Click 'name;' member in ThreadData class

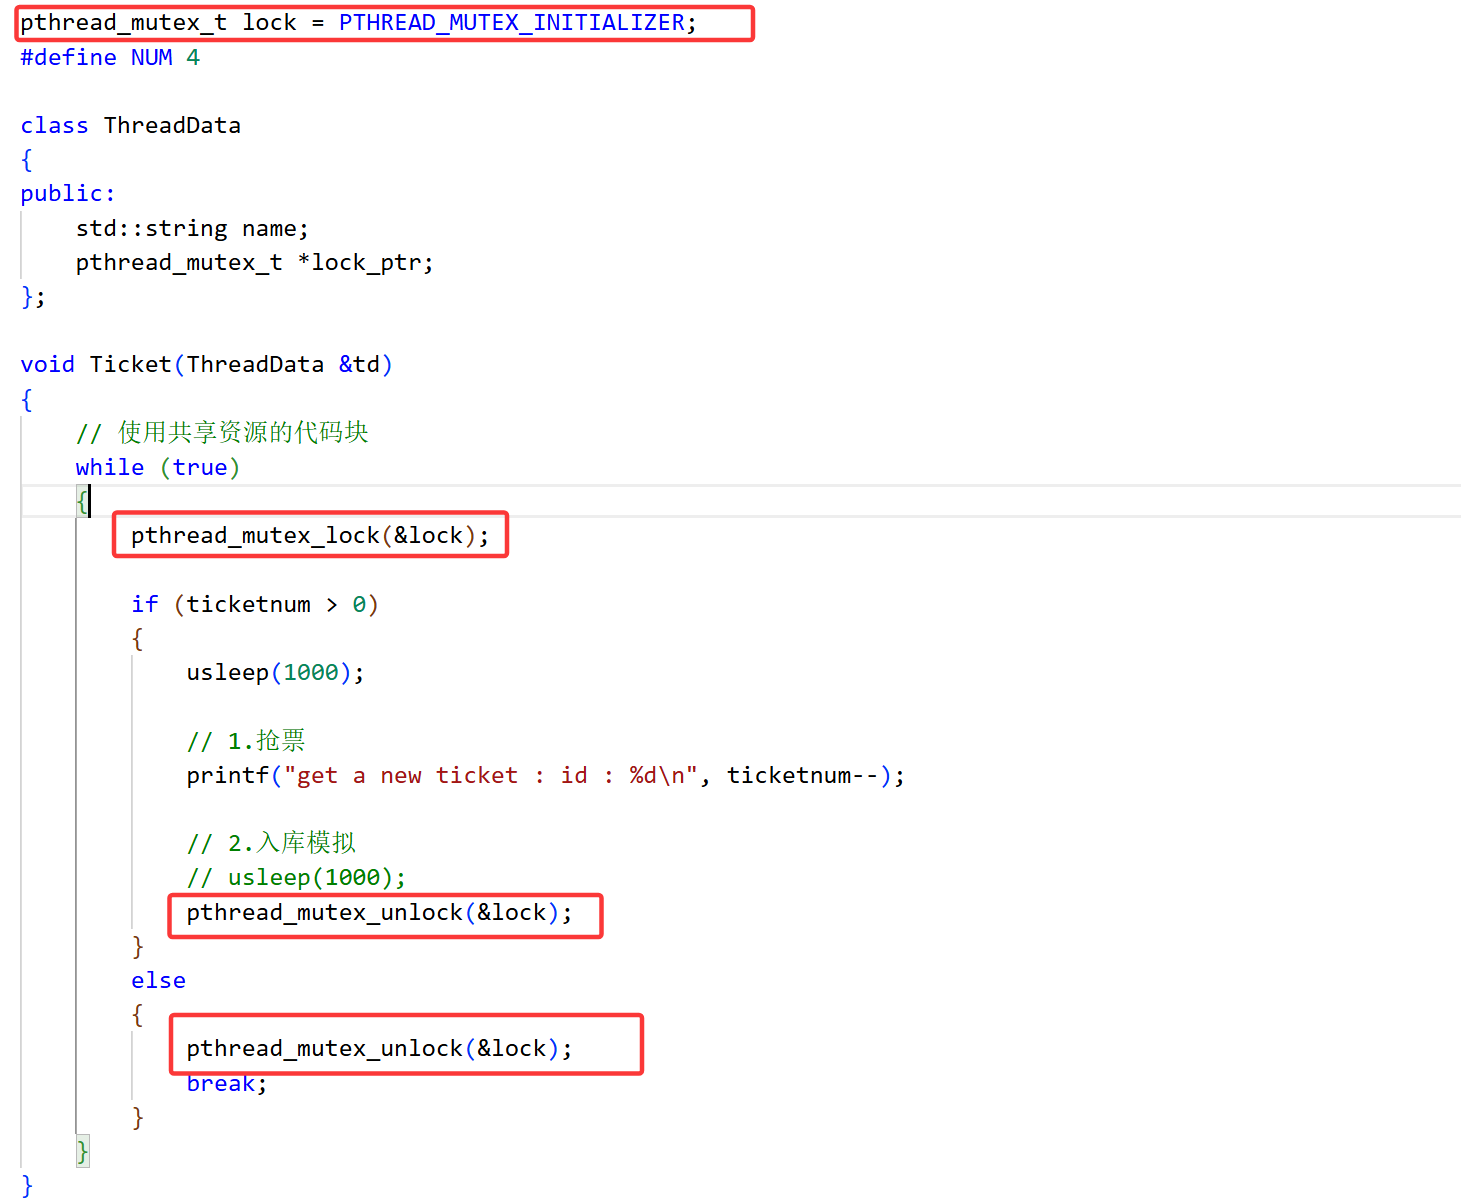tap(275, 228)
